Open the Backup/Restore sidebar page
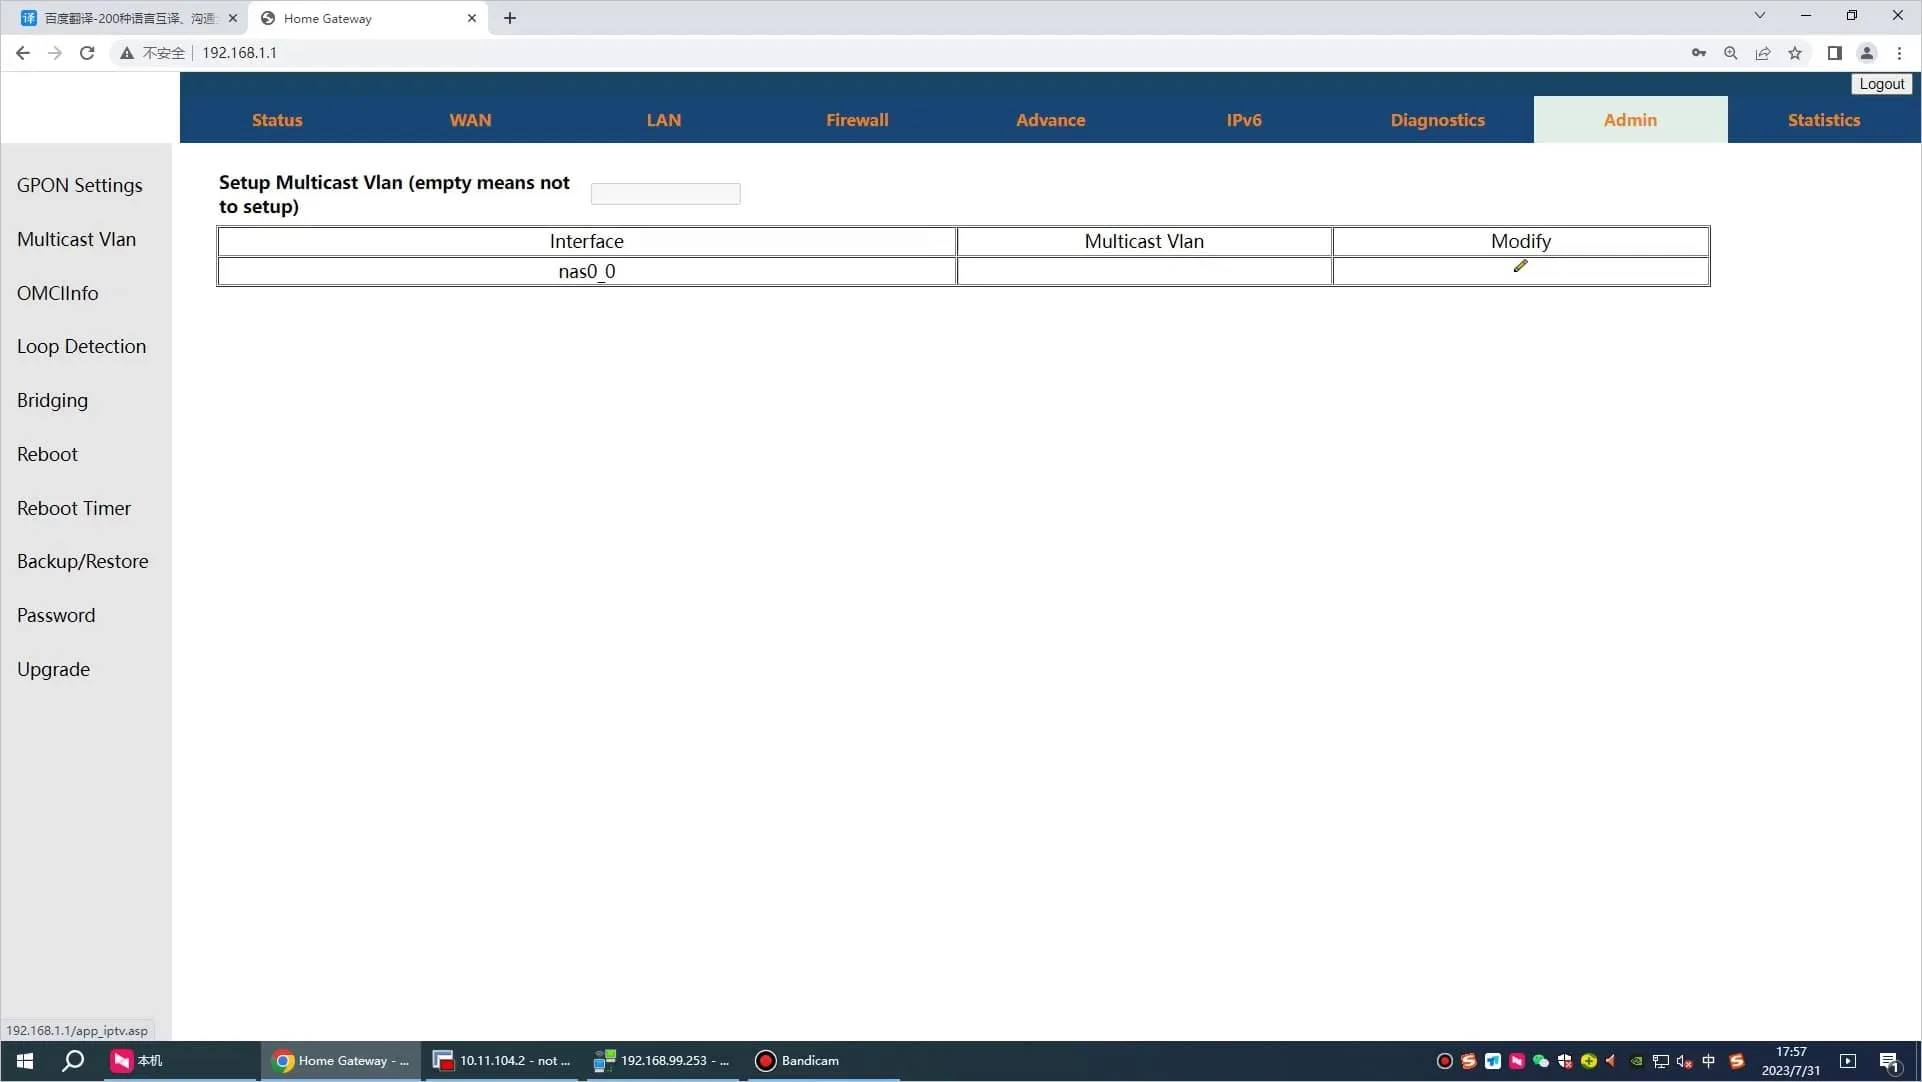The height and width of the screenshot is (1082, 1922). [x=82, y=561]
